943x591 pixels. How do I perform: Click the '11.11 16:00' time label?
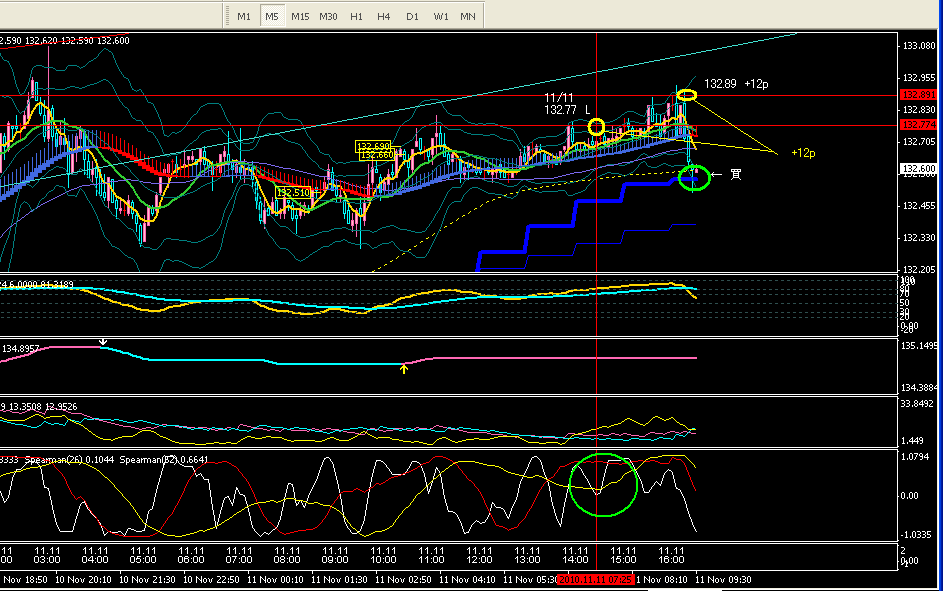pyautogui.click(x=671, y=555)
